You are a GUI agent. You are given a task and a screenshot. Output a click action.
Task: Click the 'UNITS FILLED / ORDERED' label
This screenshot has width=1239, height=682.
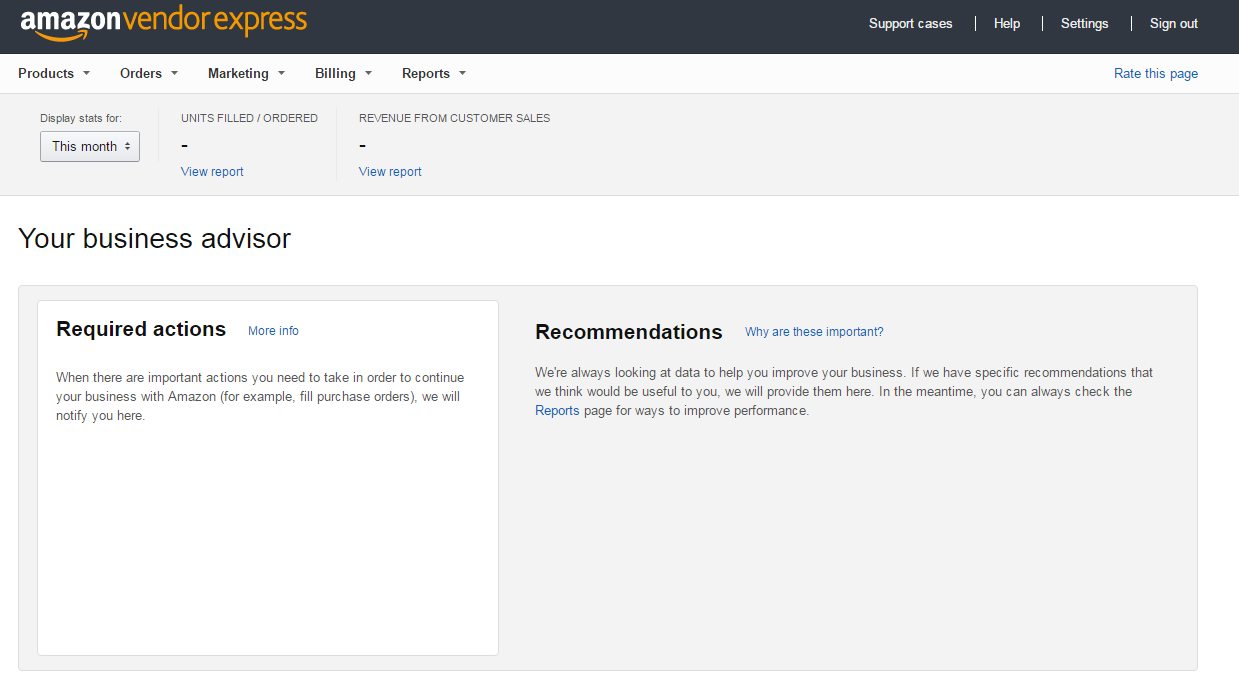249,118
